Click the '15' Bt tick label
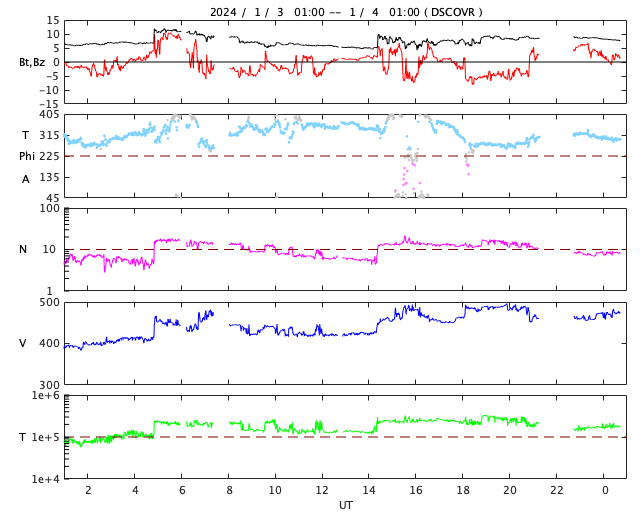 coord(53,20)
